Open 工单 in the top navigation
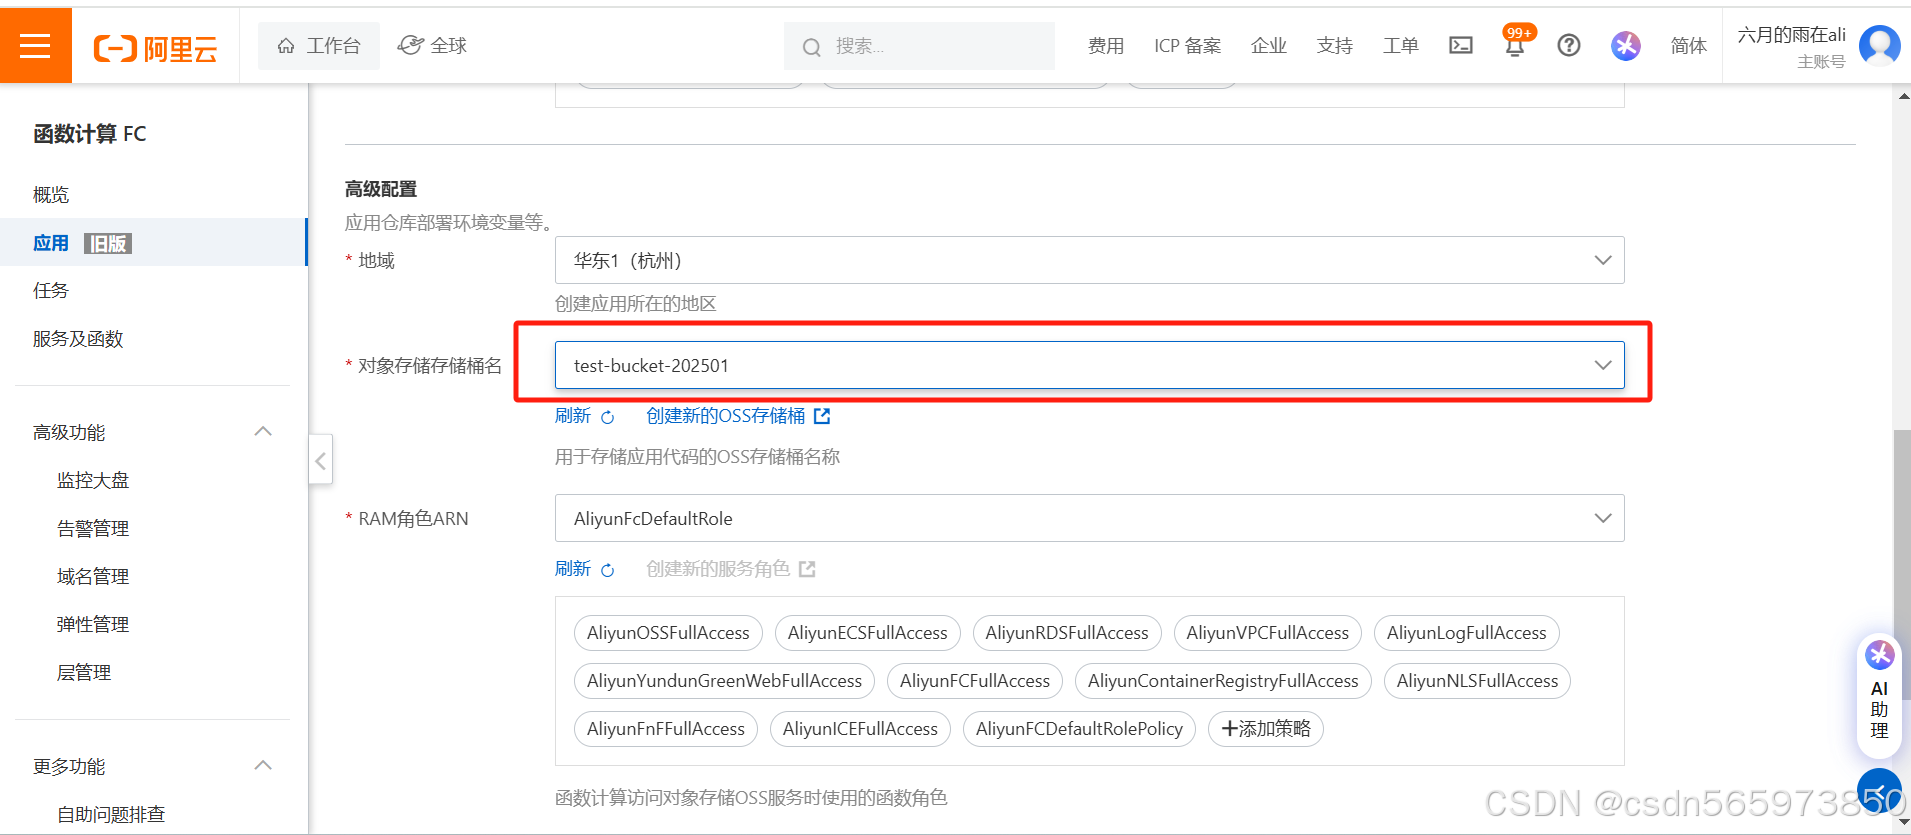The height and width of the screenshot is (835, 1911). click(x=1401, y=46)
